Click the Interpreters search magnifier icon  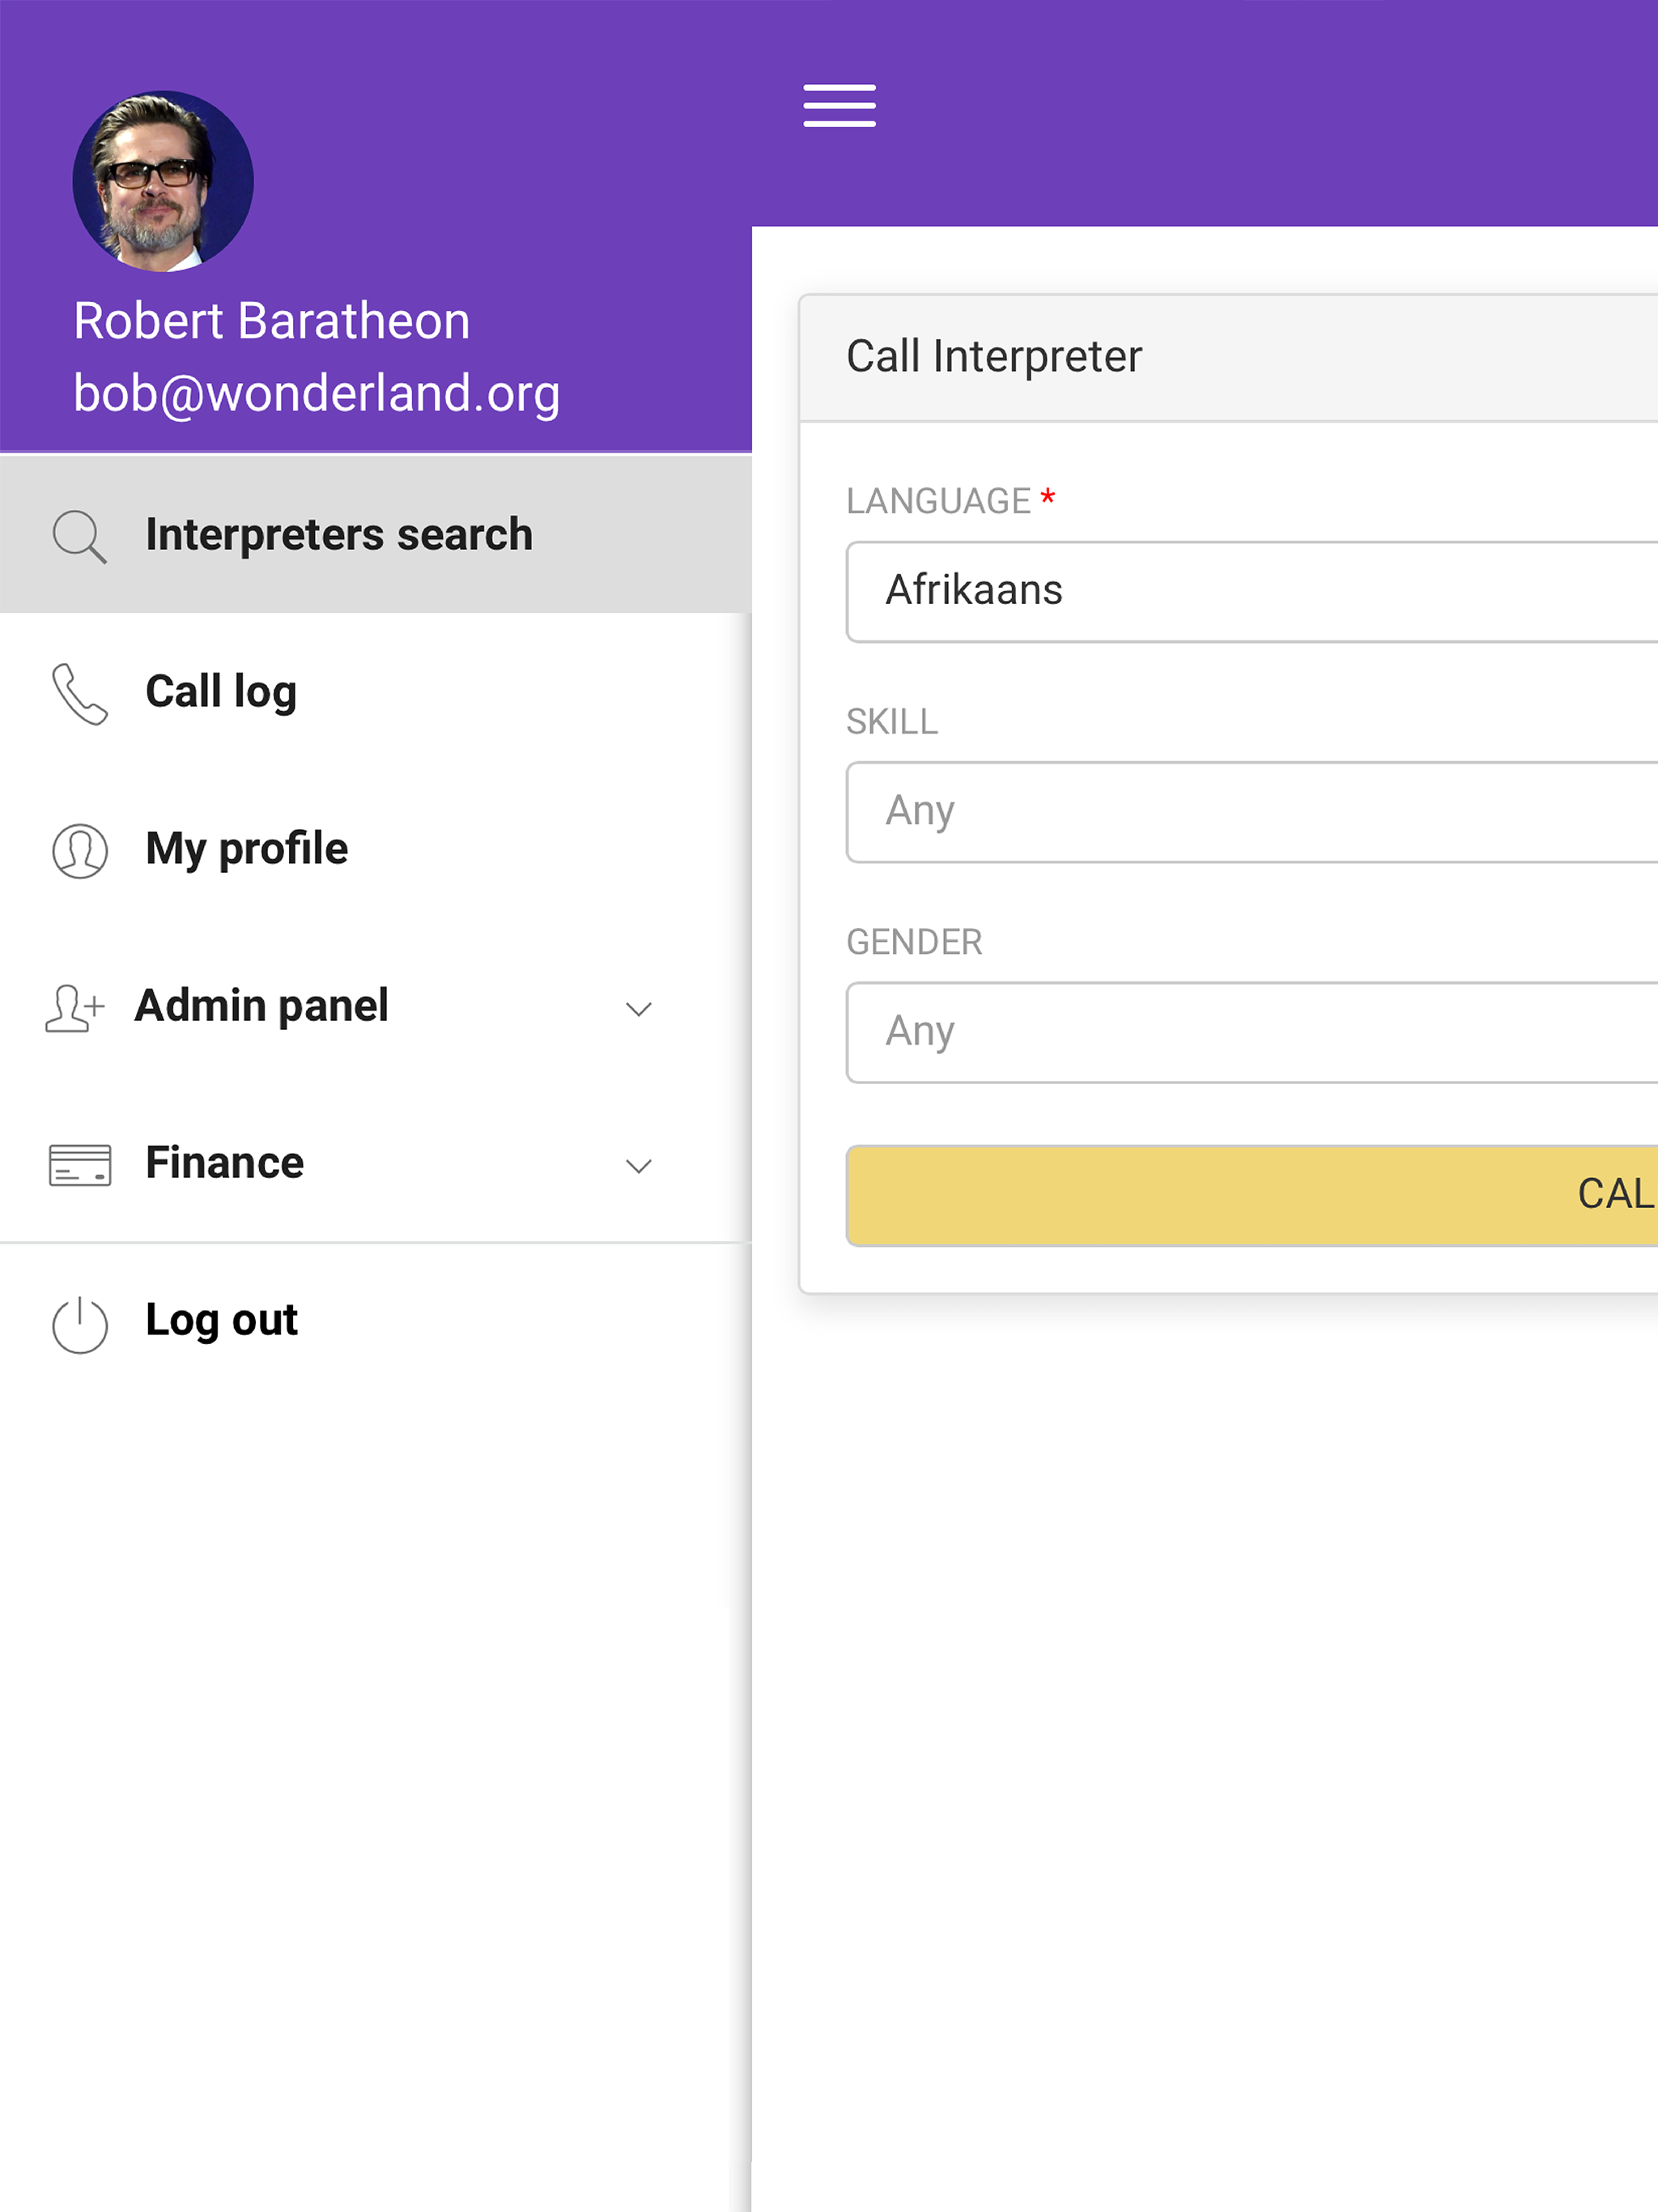(x=79, y=536)
